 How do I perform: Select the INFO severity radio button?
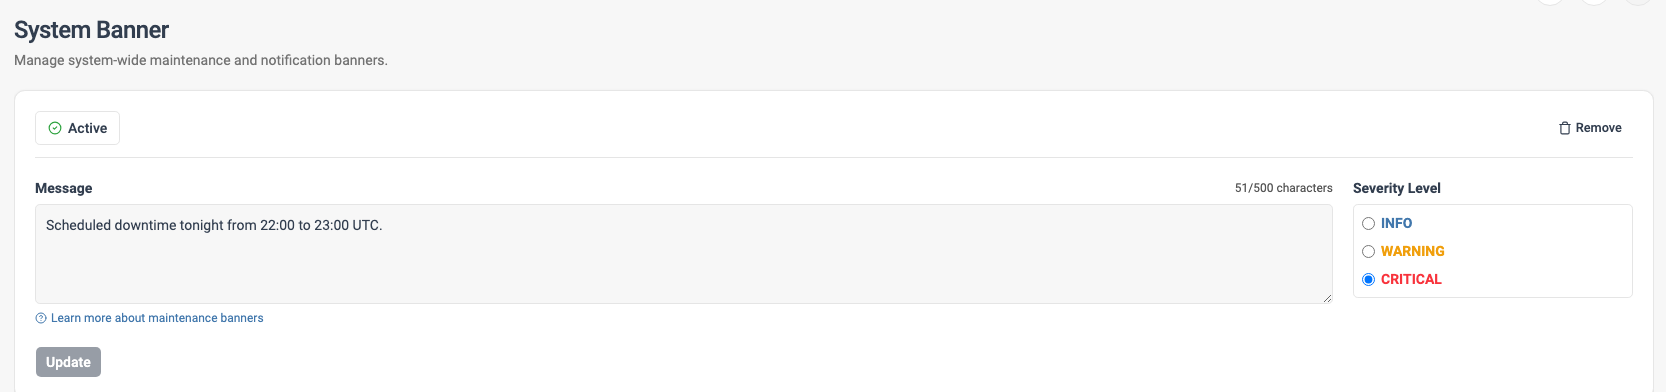point(1369,223)
